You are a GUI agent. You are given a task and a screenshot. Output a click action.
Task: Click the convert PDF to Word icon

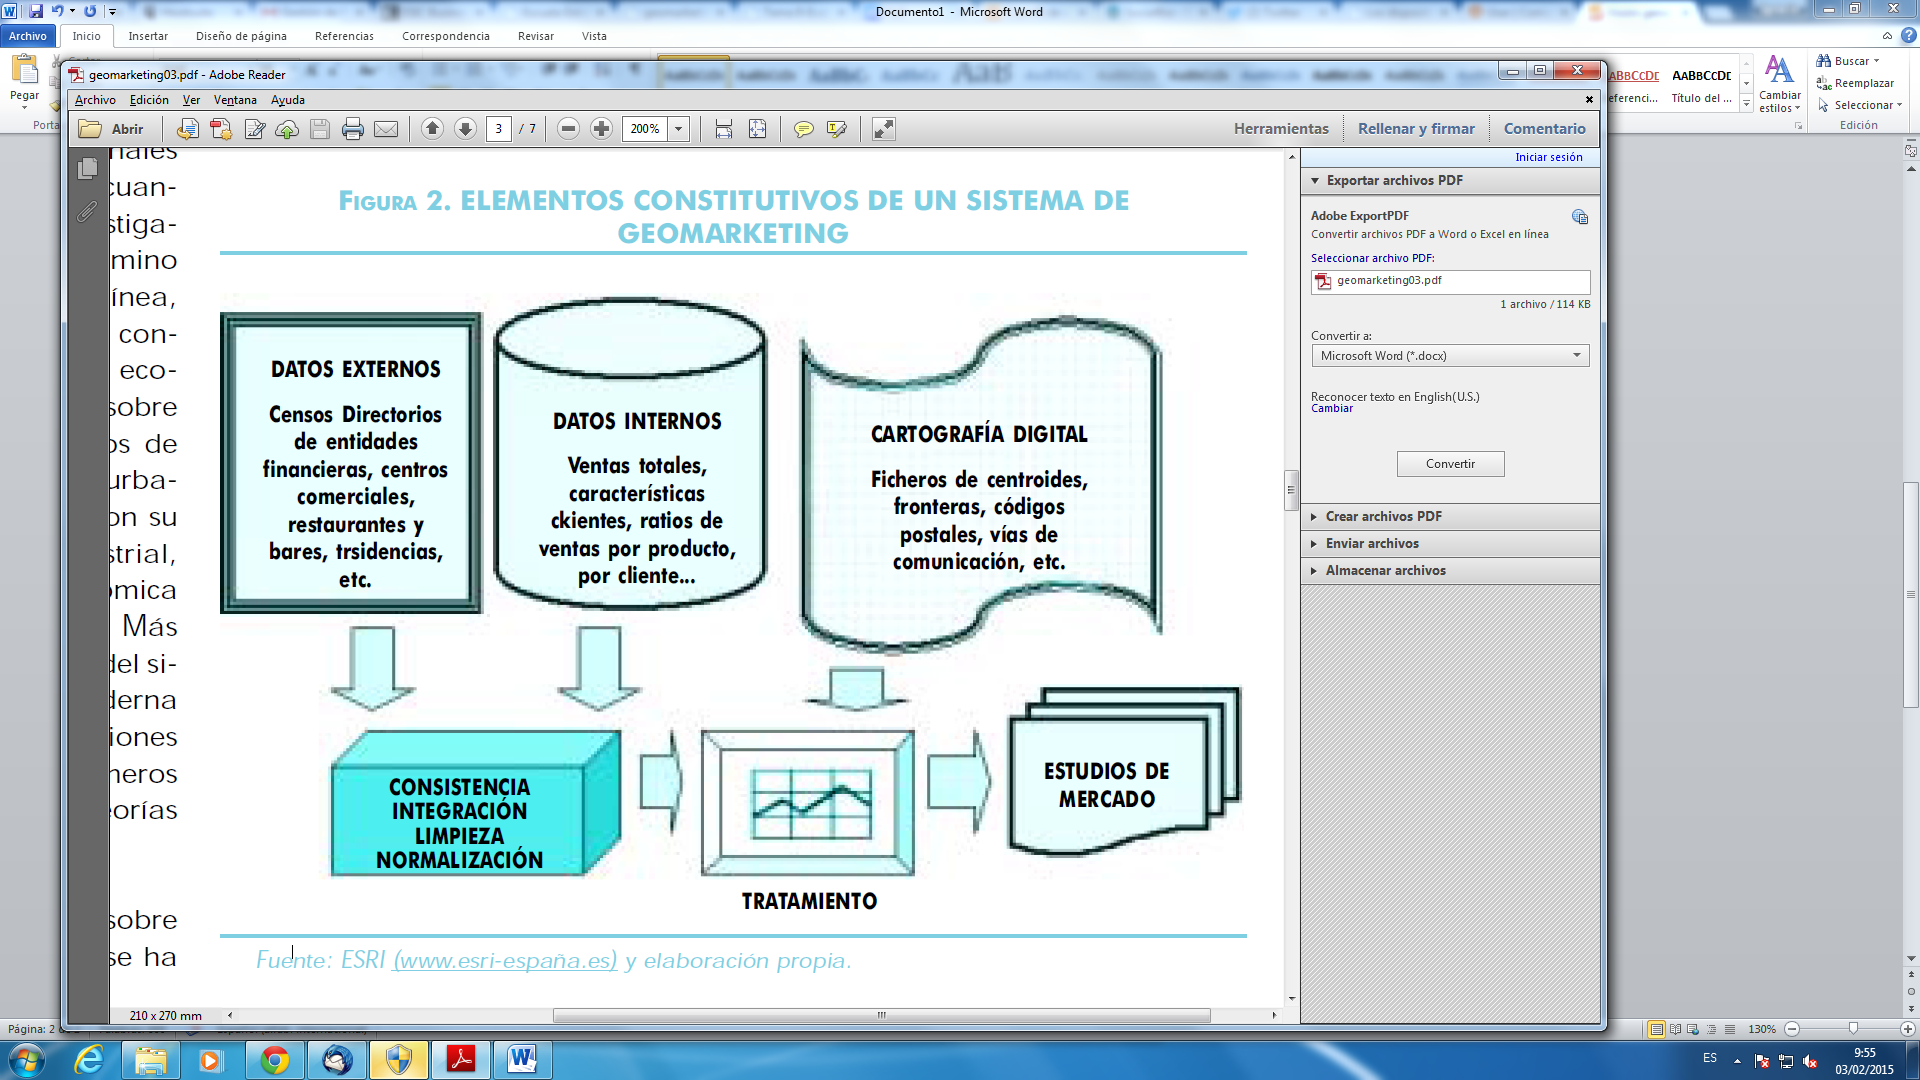(x=188, y=129)
